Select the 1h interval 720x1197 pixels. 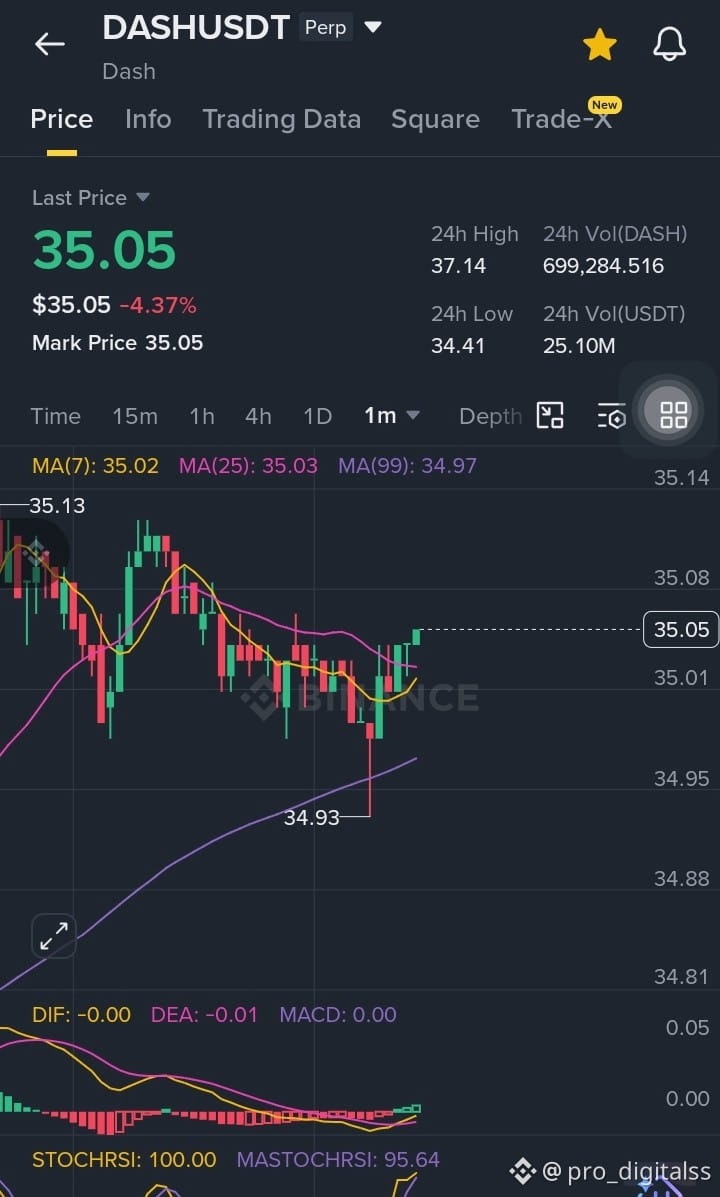pos(202,416)
